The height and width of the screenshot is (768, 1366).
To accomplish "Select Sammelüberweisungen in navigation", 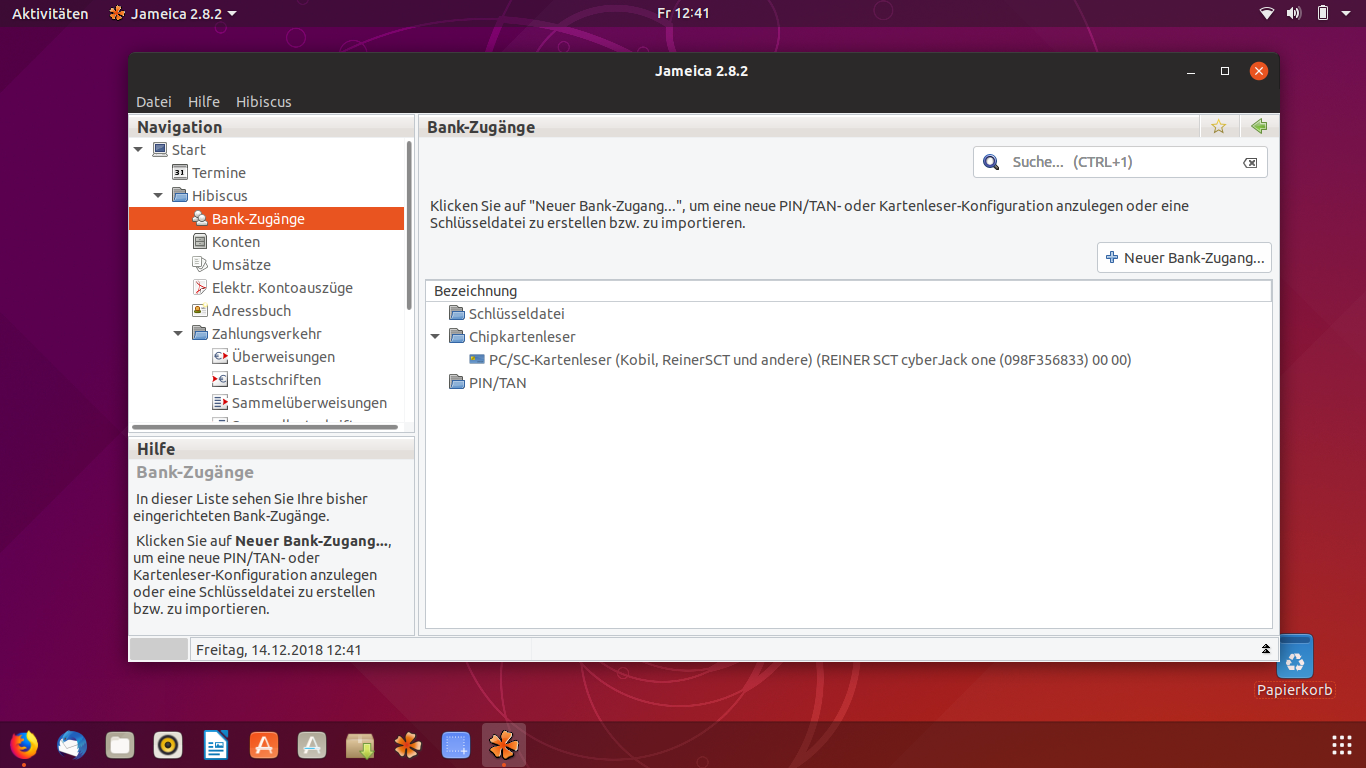I will [309, 403].
